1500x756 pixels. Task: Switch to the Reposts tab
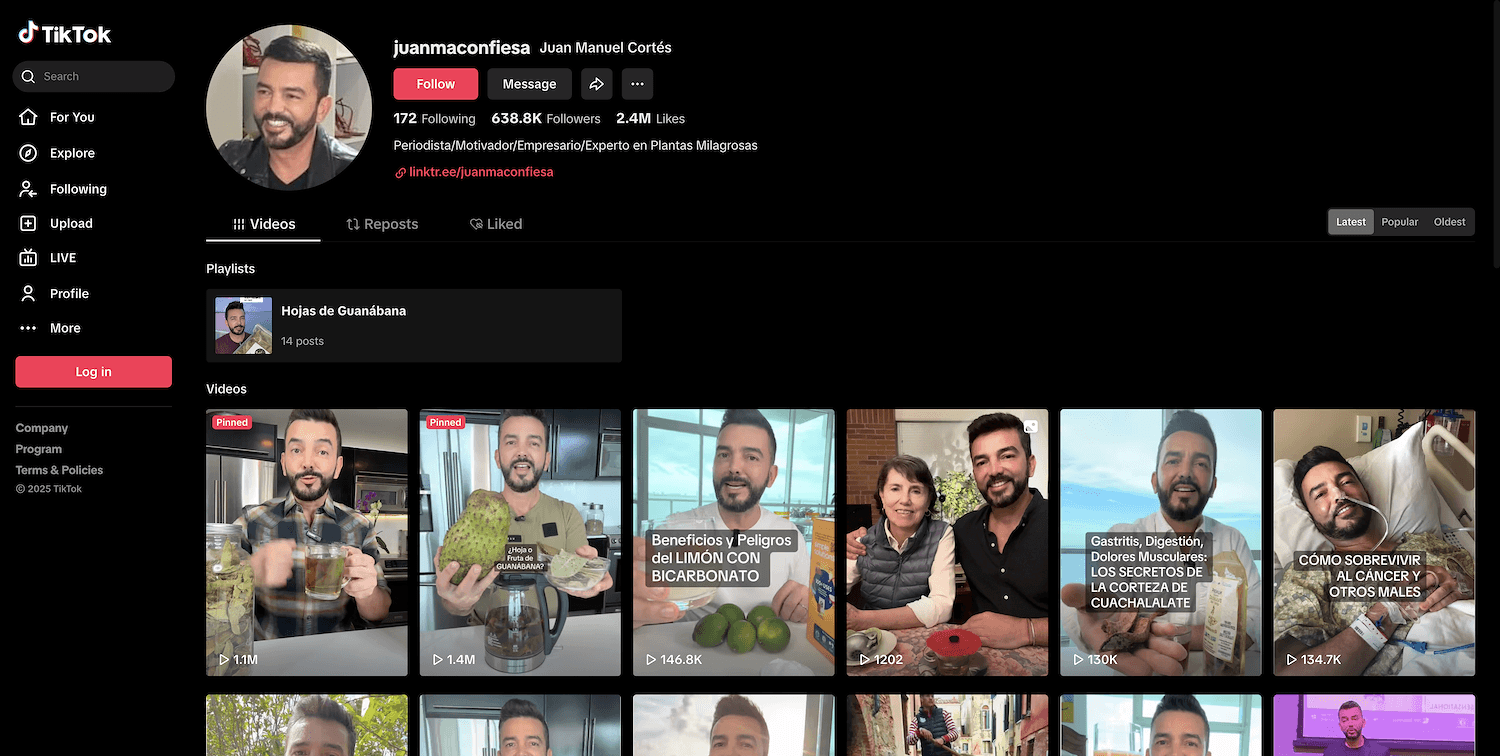382,224
